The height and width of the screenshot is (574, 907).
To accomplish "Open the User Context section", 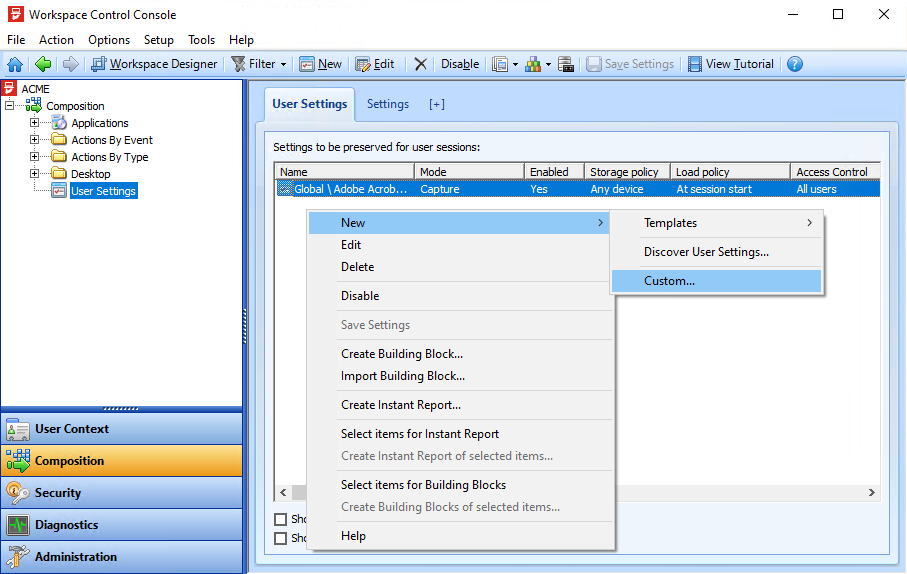I will (x=72, y=429).
